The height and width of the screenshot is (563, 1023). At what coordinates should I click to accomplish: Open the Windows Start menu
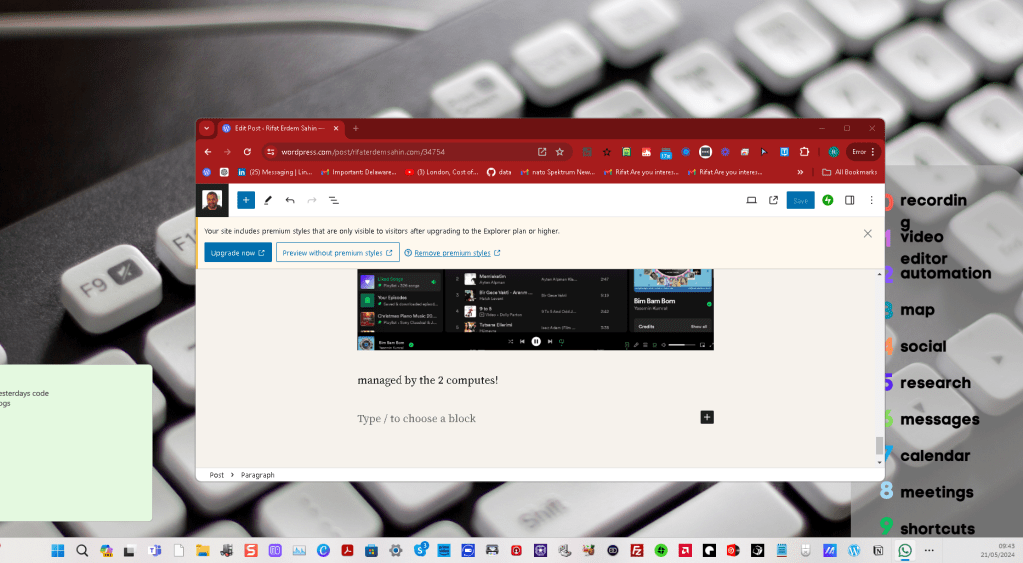(x=57, y=551)
